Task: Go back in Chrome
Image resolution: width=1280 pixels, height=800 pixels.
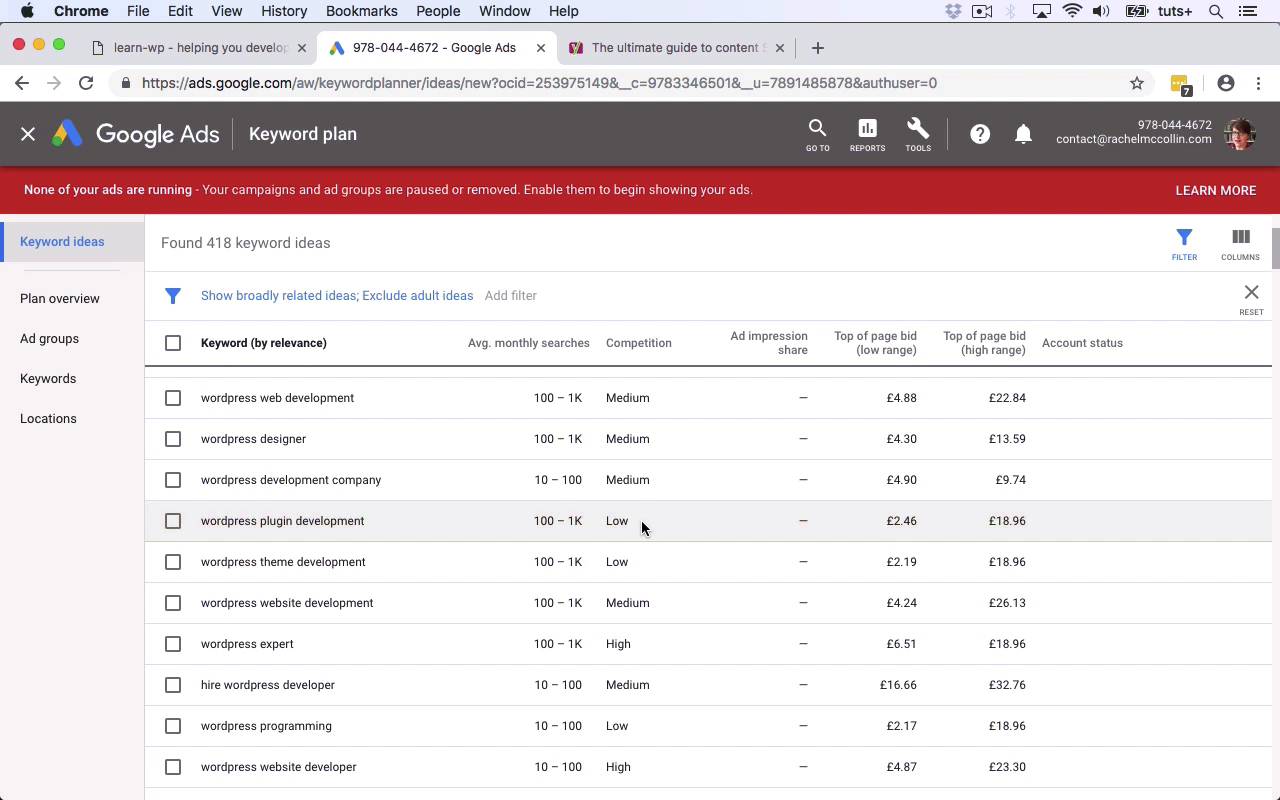Action: (22, 83)
